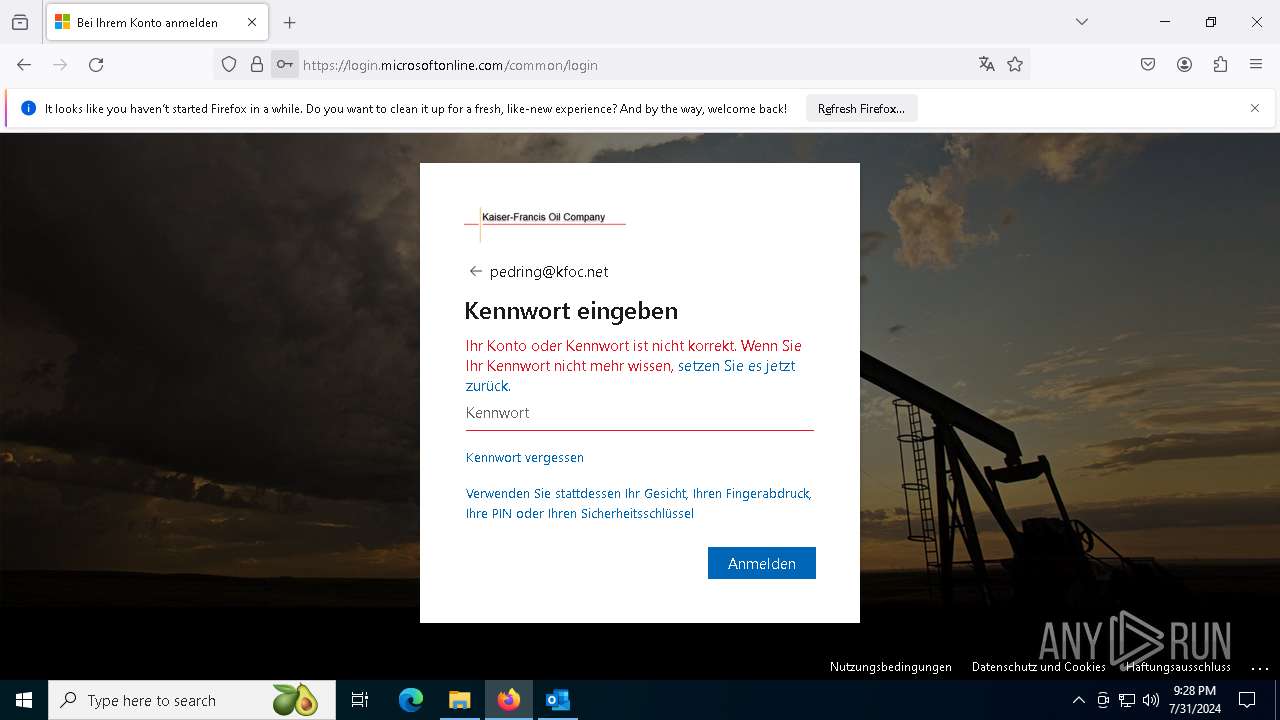Minimize the Firefox window
The image size is (1280, 720).
[1165, 22]
